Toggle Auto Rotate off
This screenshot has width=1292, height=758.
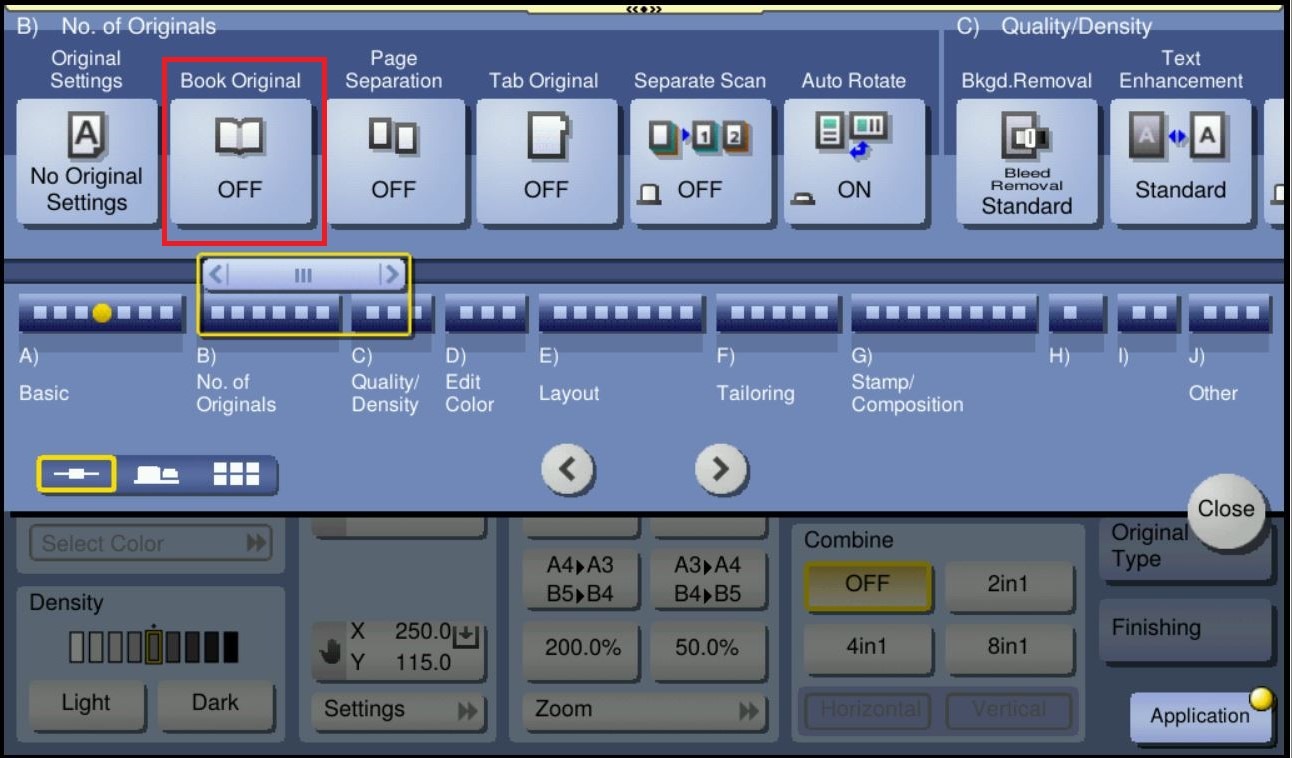click(853, 160)
